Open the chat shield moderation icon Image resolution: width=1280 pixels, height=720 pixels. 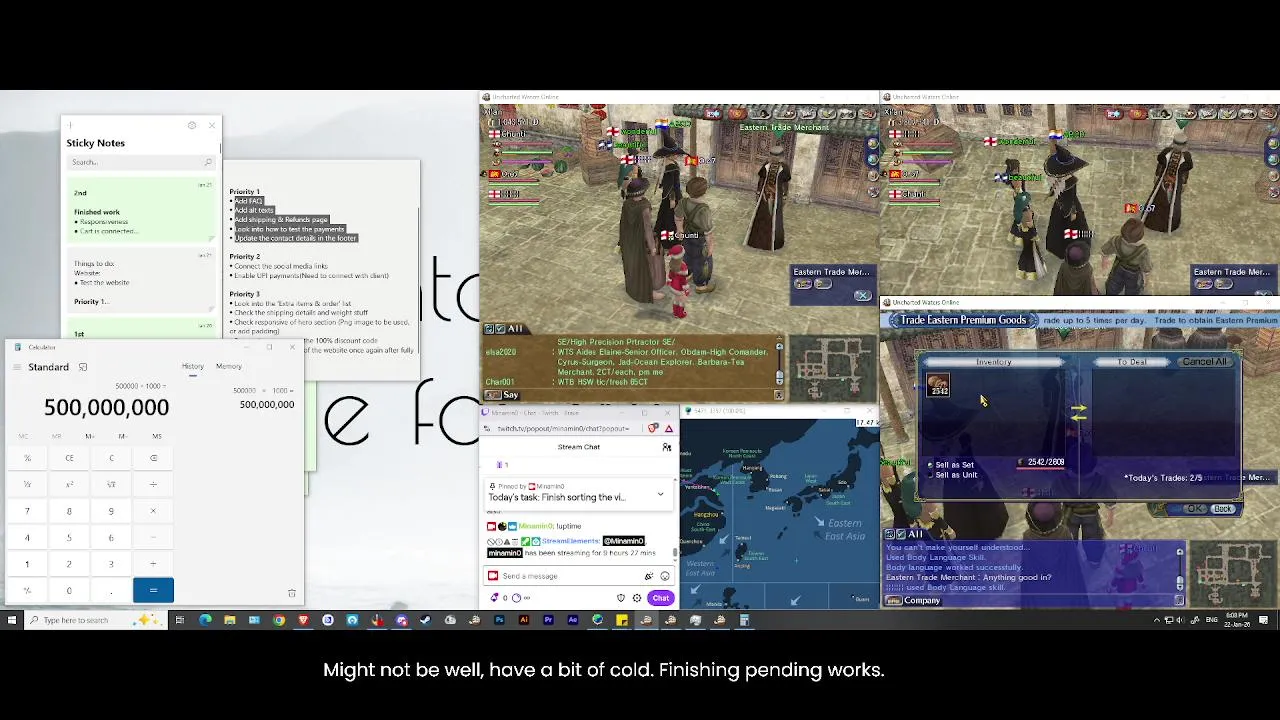click(621, 598)
